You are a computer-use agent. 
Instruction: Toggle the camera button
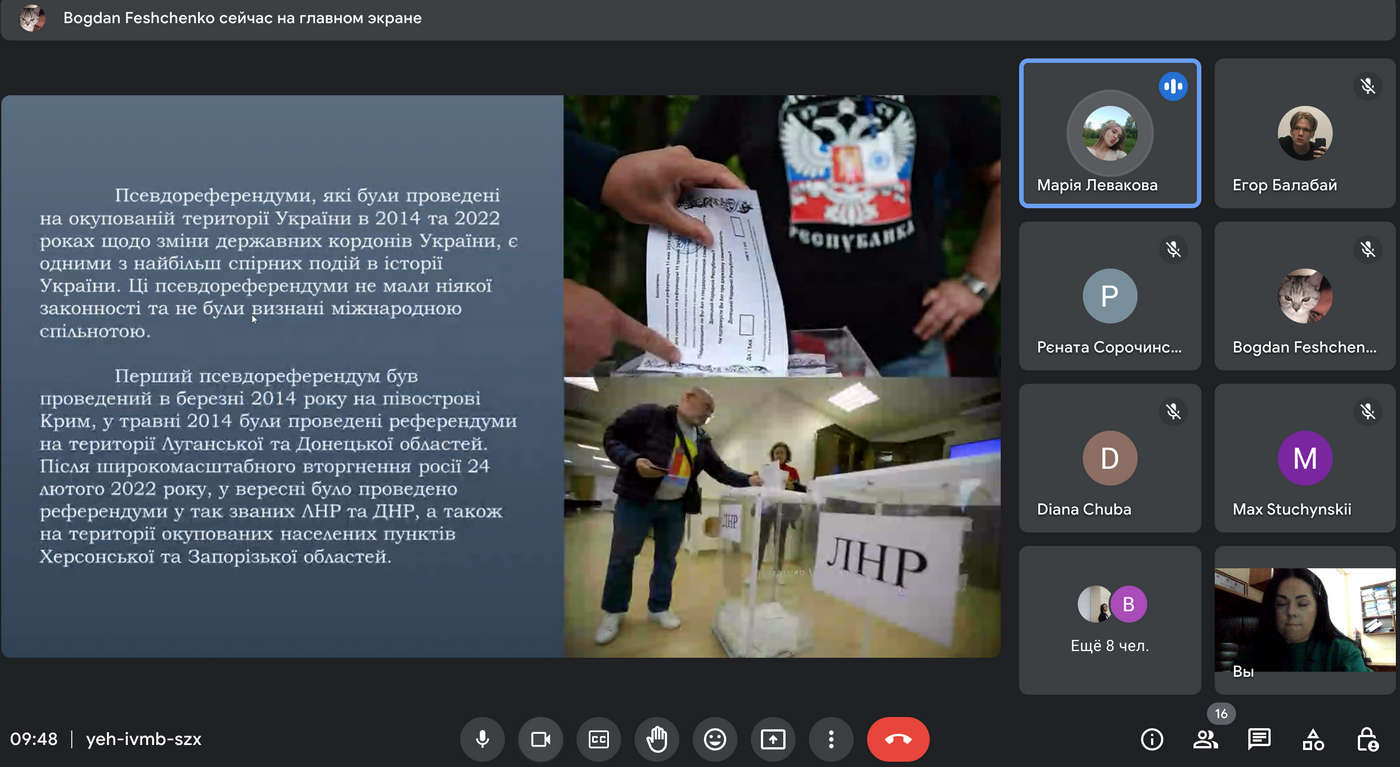coord(540,739)
